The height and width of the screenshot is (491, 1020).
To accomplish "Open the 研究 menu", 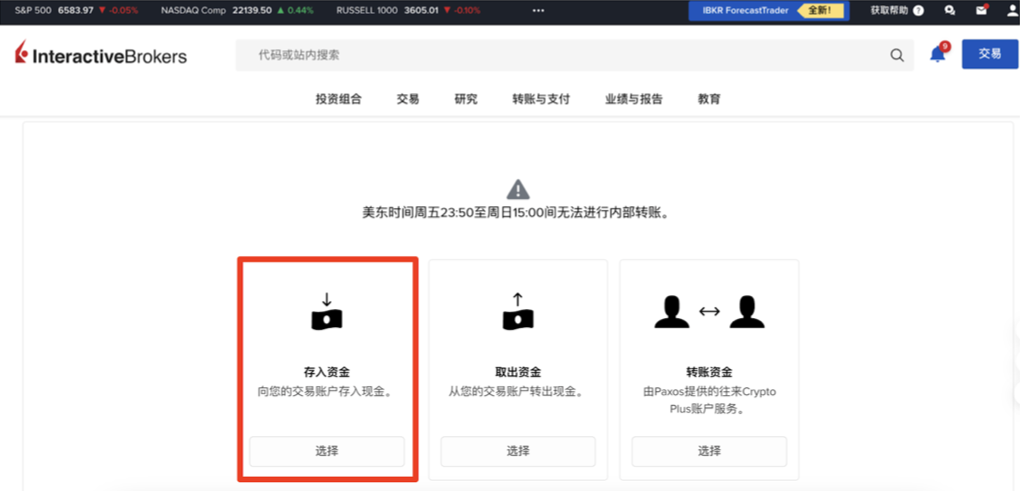I will click(x=466, y=99).
